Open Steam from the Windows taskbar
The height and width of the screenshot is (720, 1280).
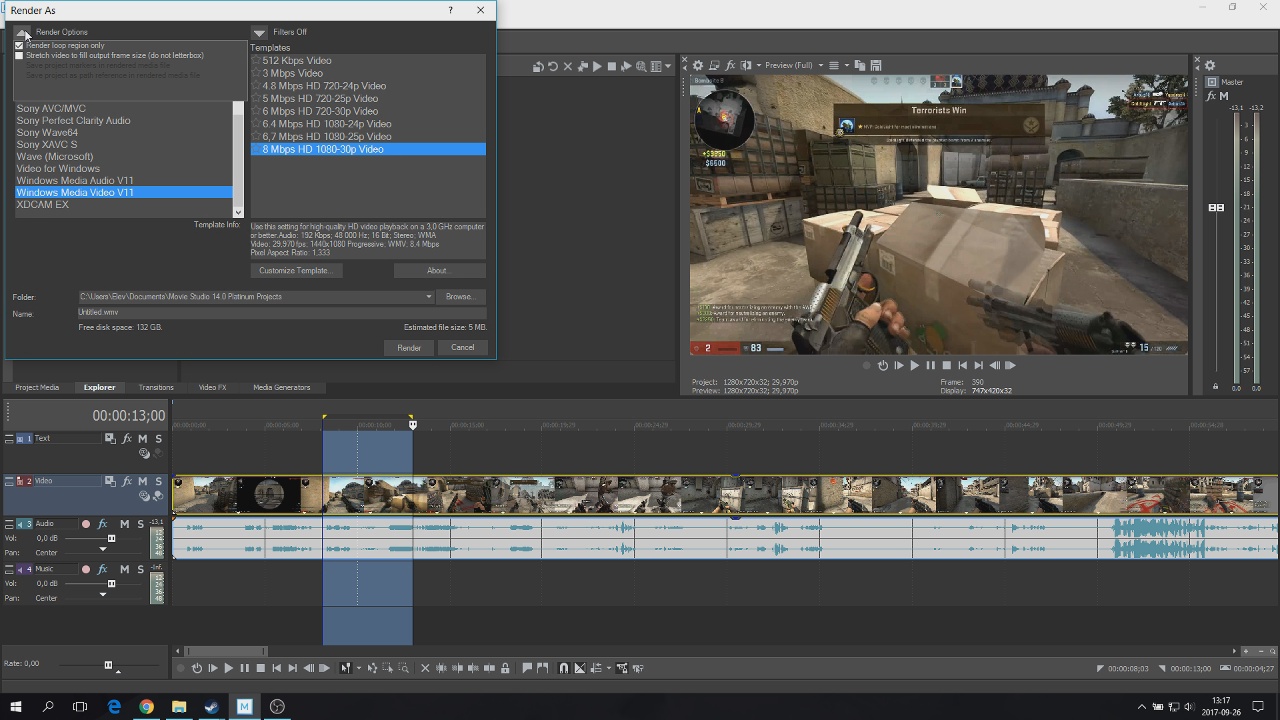point(211,707)
